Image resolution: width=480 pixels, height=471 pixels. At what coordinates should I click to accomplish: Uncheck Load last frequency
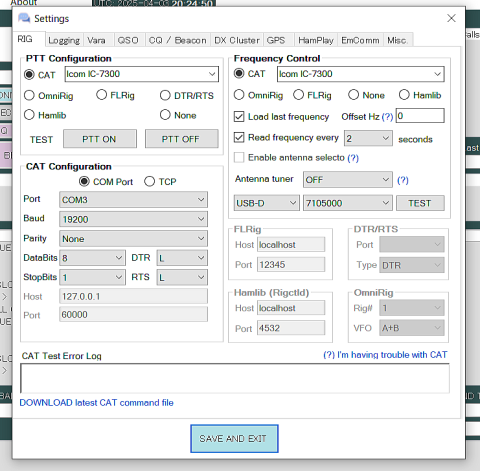pos(239,117)
